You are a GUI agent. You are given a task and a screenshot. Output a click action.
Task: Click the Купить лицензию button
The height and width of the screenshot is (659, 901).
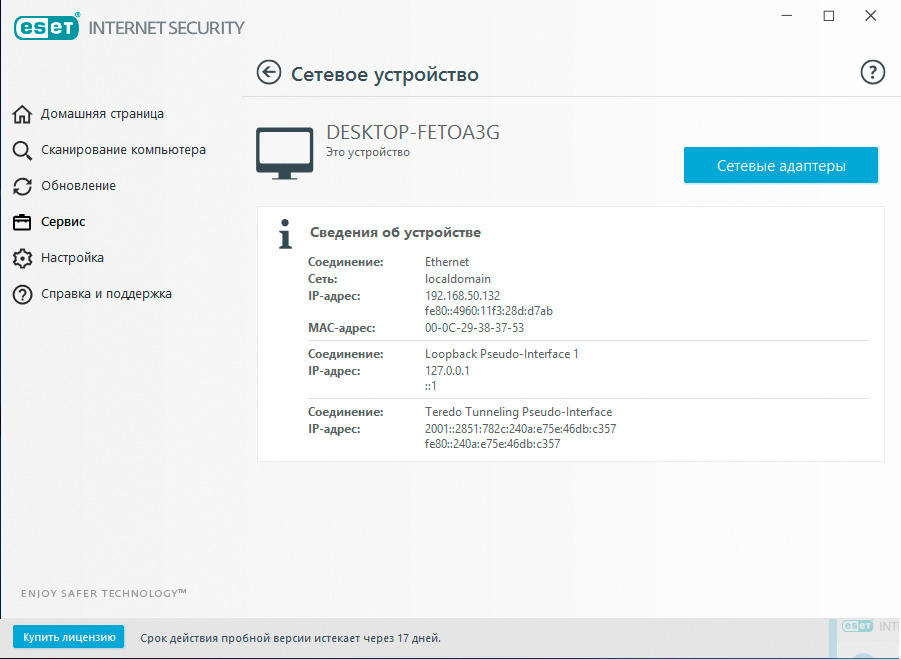pyautogui.click(x=68, y=637)
